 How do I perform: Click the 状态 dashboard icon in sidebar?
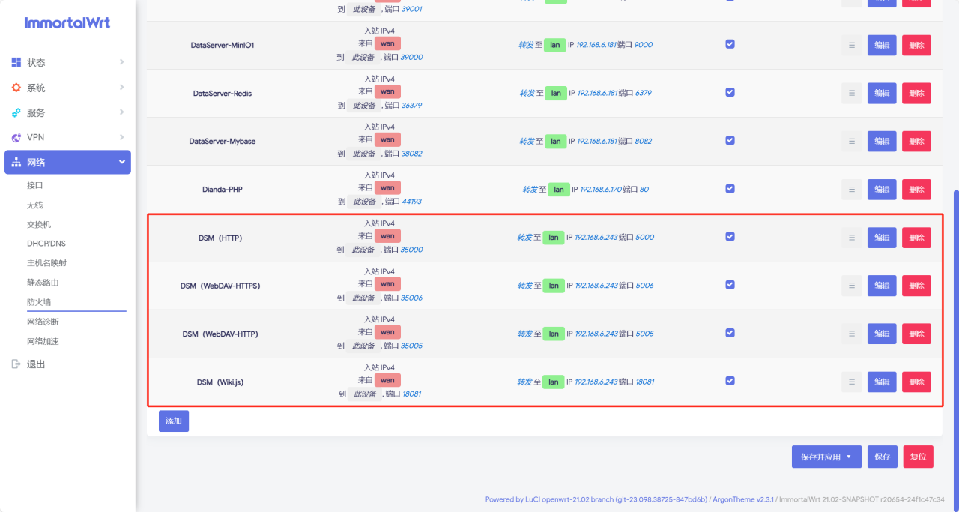16,63
